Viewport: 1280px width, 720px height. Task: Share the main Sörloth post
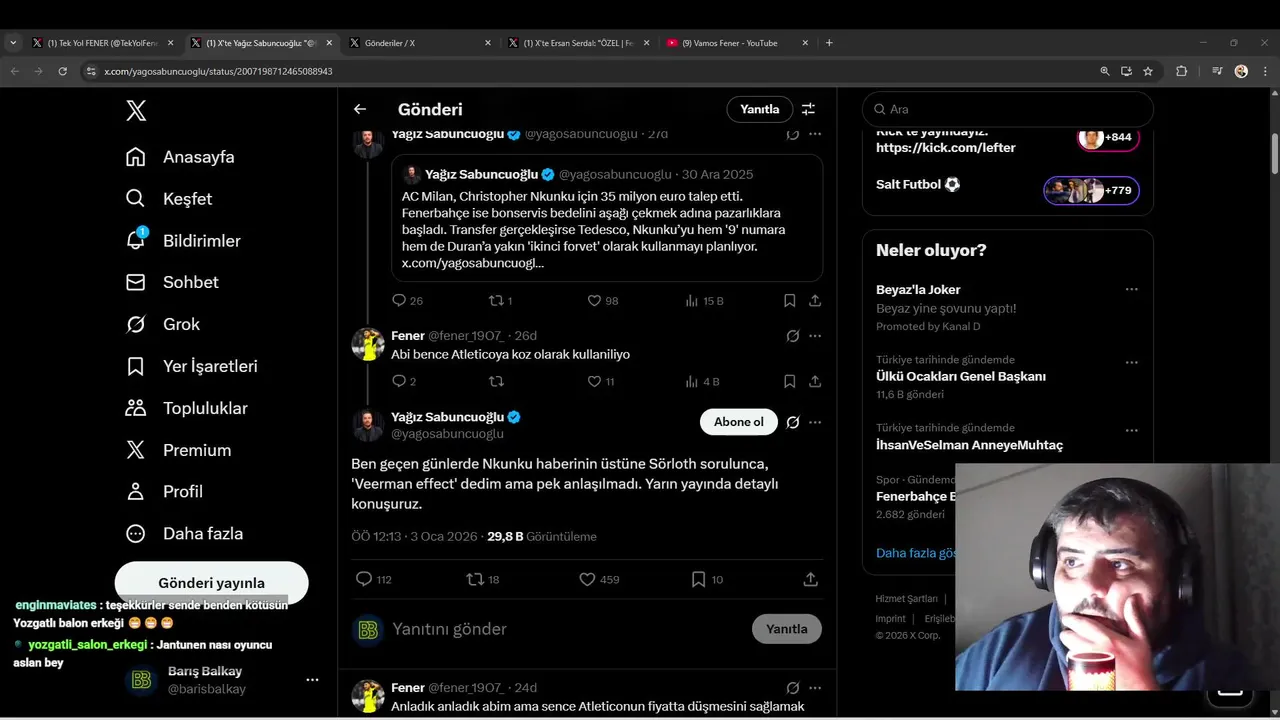(811, 579)
